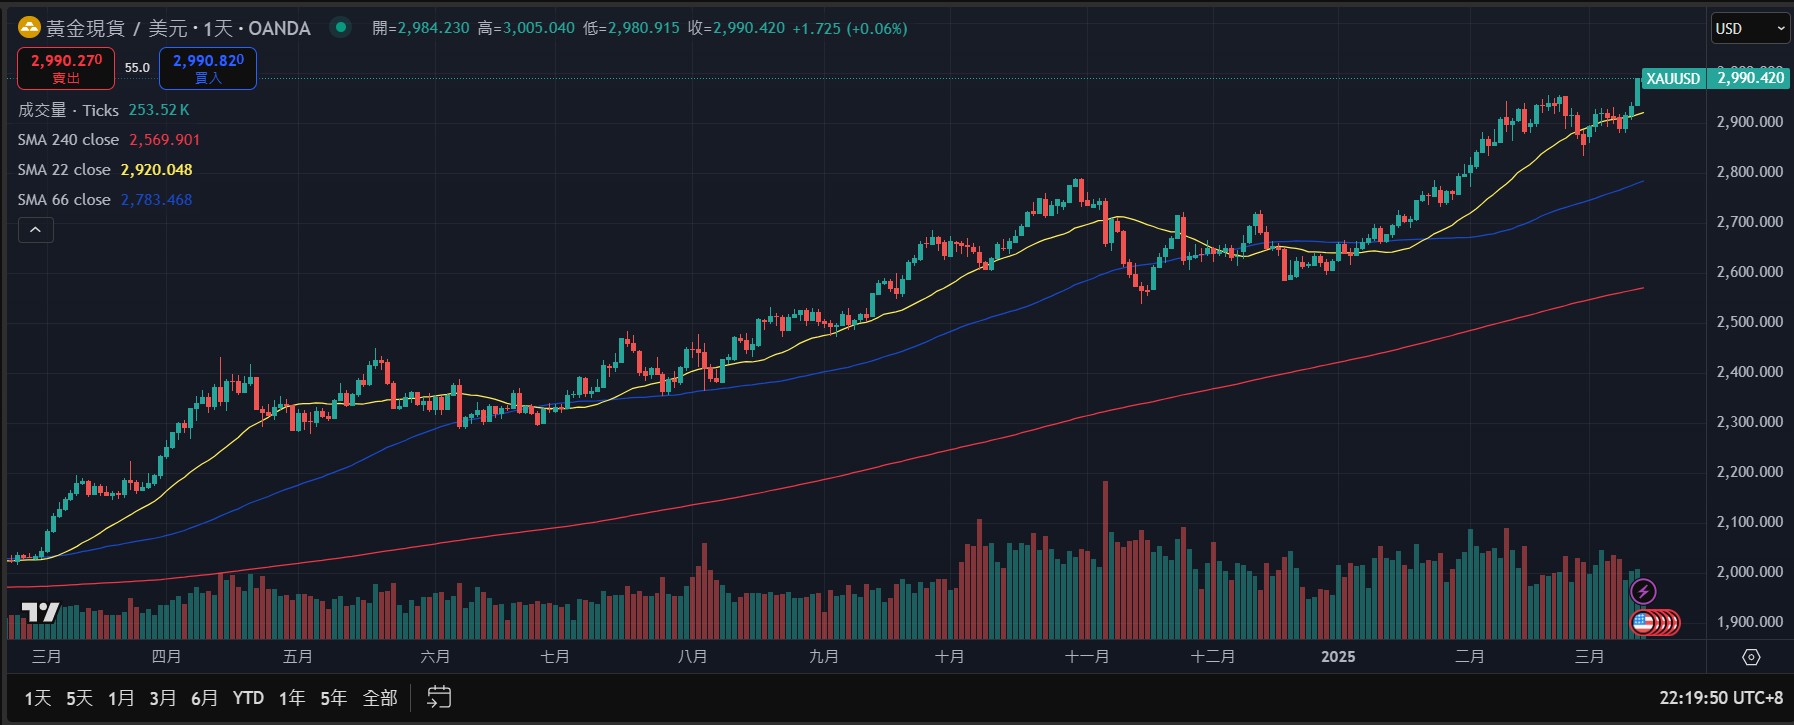Viewport: 1794px width, 725px height.
Task: Click the gold symbol icon next to the title
Action: coord(29,28)
